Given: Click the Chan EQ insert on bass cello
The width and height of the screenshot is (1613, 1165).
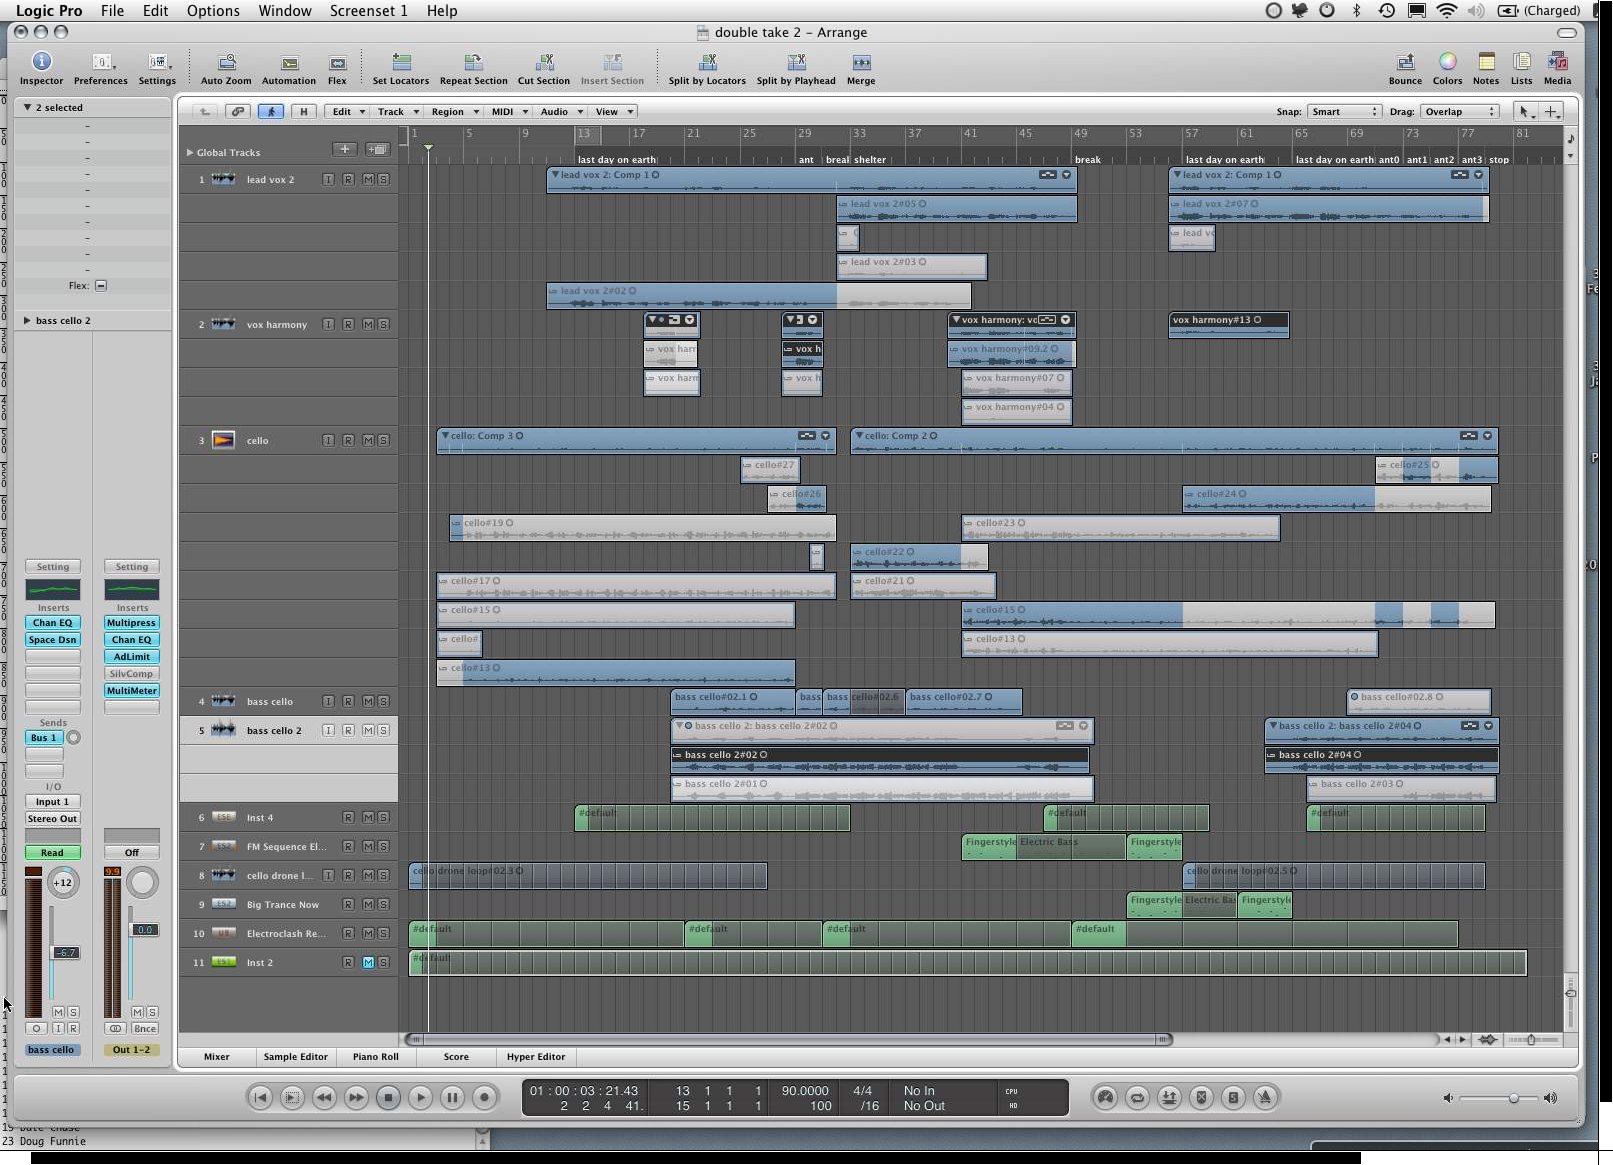Looking at the screenshot, I should (x=52, y=622).
